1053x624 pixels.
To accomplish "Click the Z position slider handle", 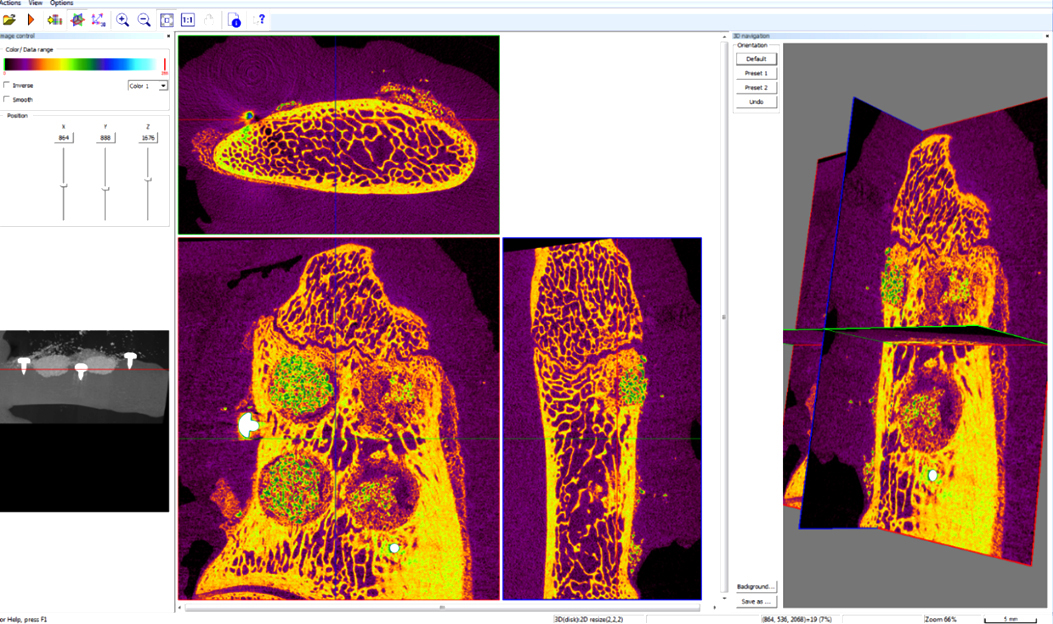I will coord(148,179).
